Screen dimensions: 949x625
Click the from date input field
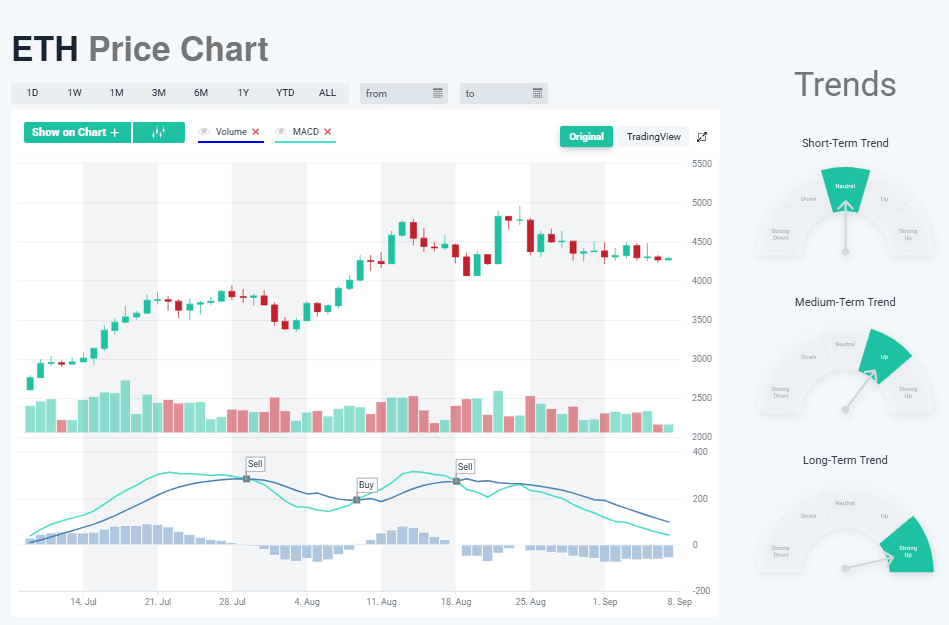(396, 93)
